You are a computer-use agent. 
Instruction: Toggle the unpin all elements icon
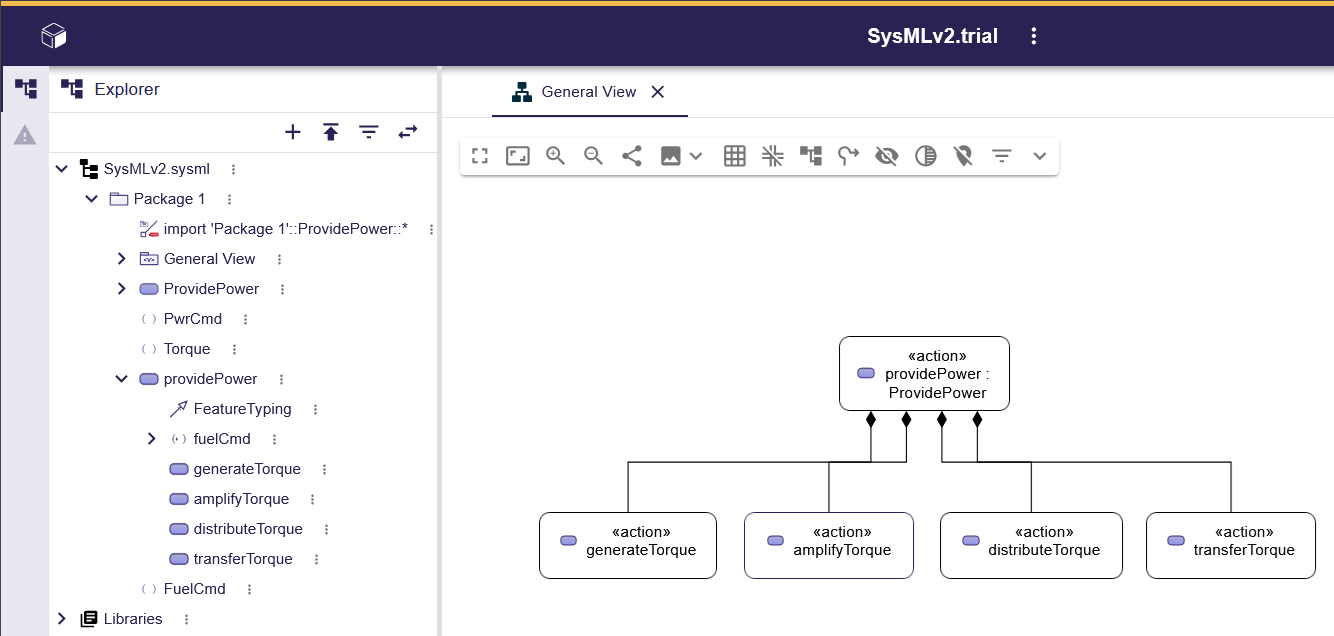click(963, 156)
